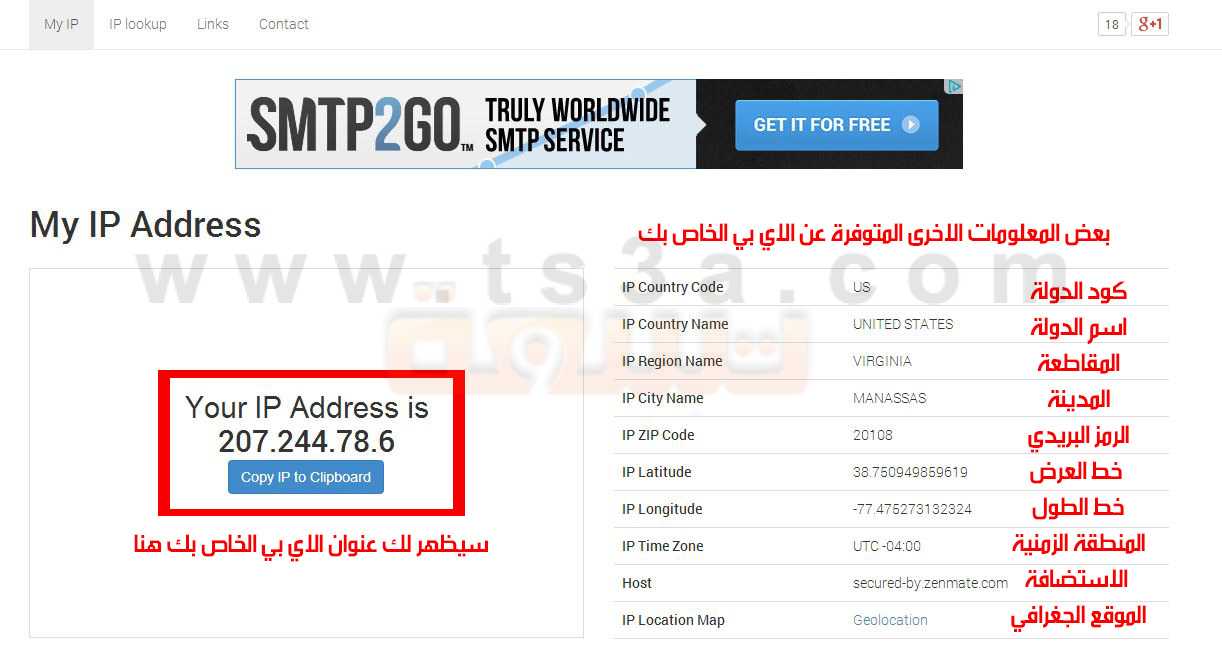This screenshot has width=1222, height=645.
Task: Click the Google +1 button
Action: [1150, 24]
